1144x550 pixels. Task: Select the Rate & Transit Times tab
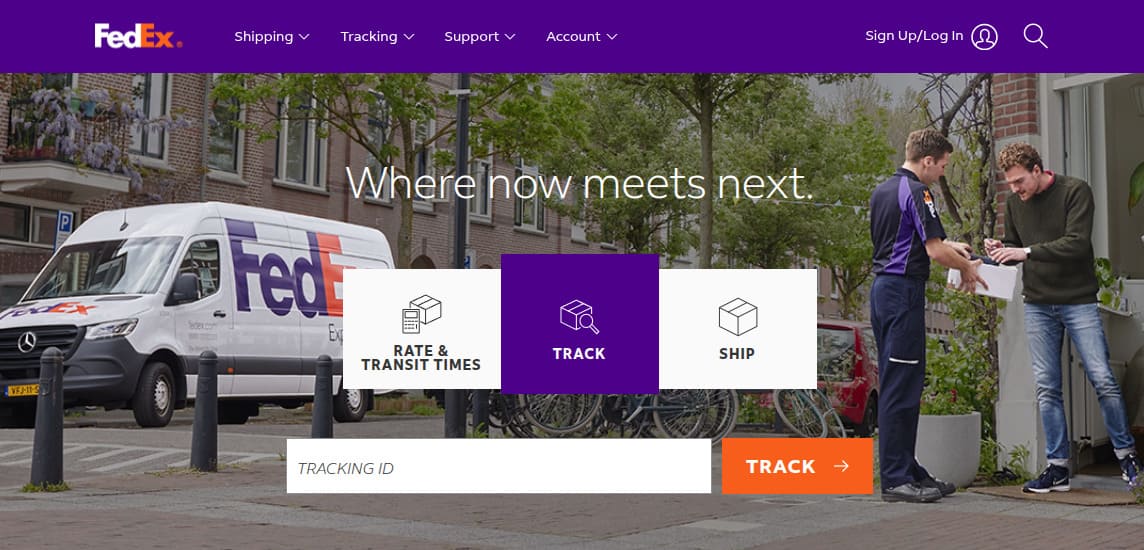tap(422, 329)
